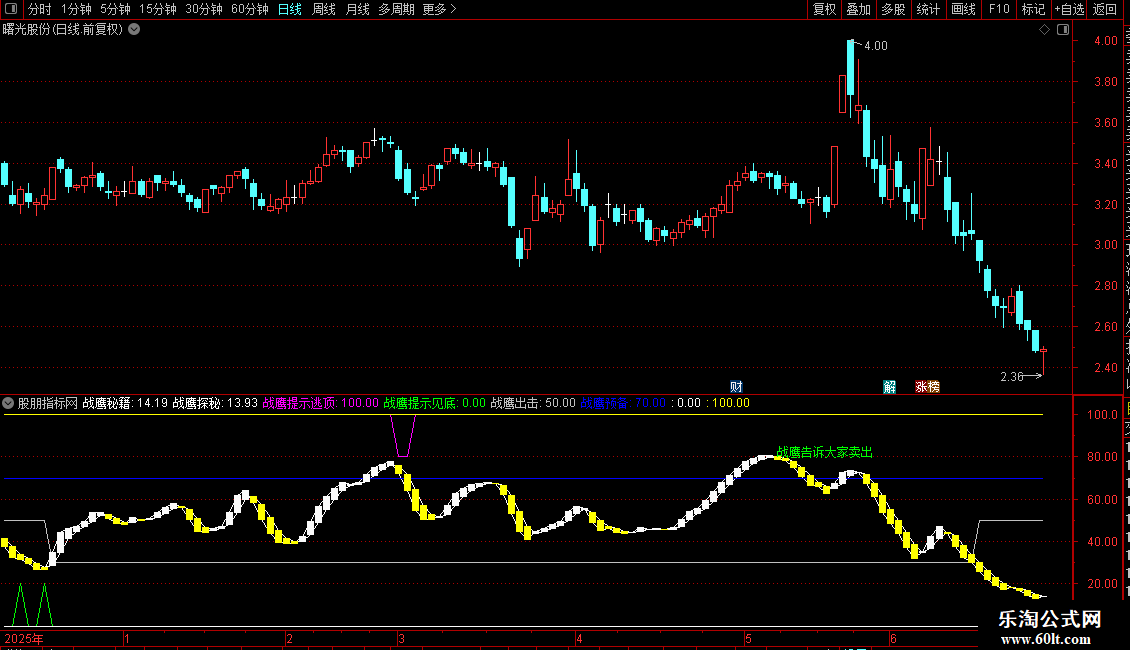Click the 财 financial marker icon
This screenshot has height=650, width=1130.
737,387
